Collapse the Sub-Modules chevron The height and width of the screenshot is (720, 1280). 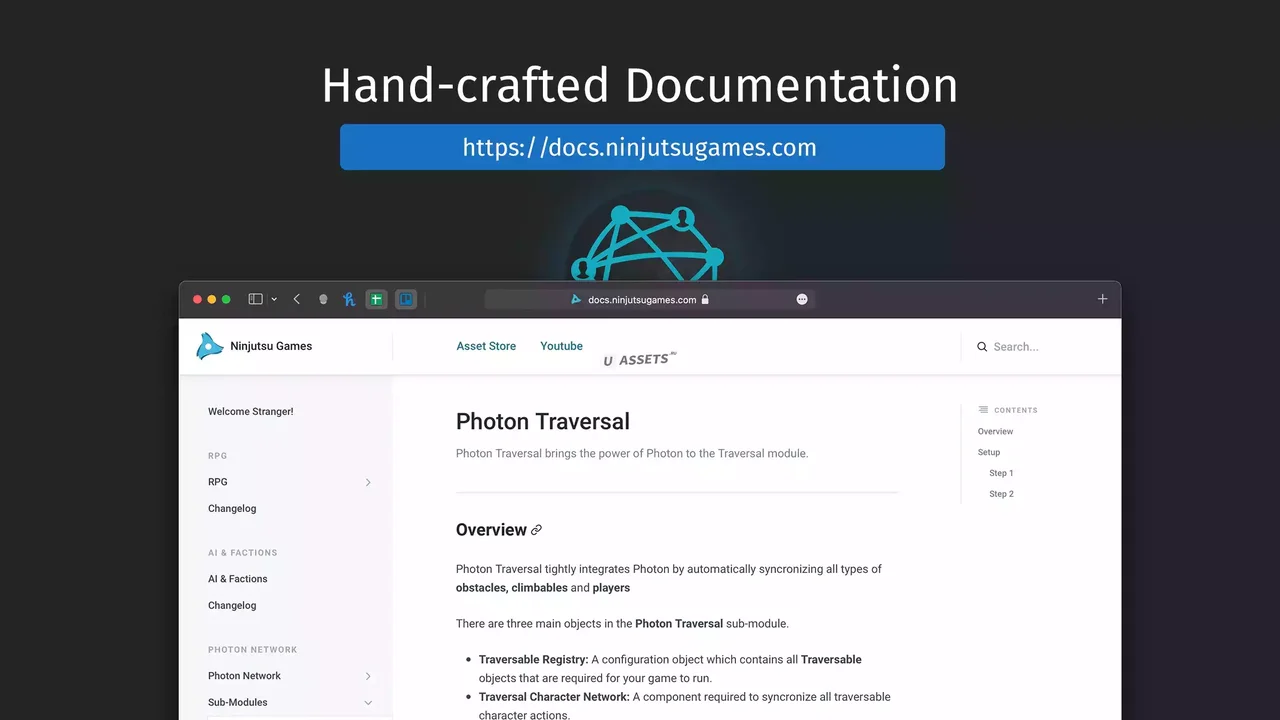click(x=368, y=702)
